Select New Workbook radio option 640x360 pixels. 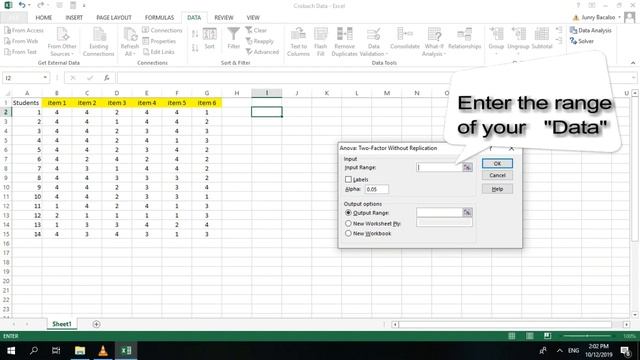click(348, 233)
